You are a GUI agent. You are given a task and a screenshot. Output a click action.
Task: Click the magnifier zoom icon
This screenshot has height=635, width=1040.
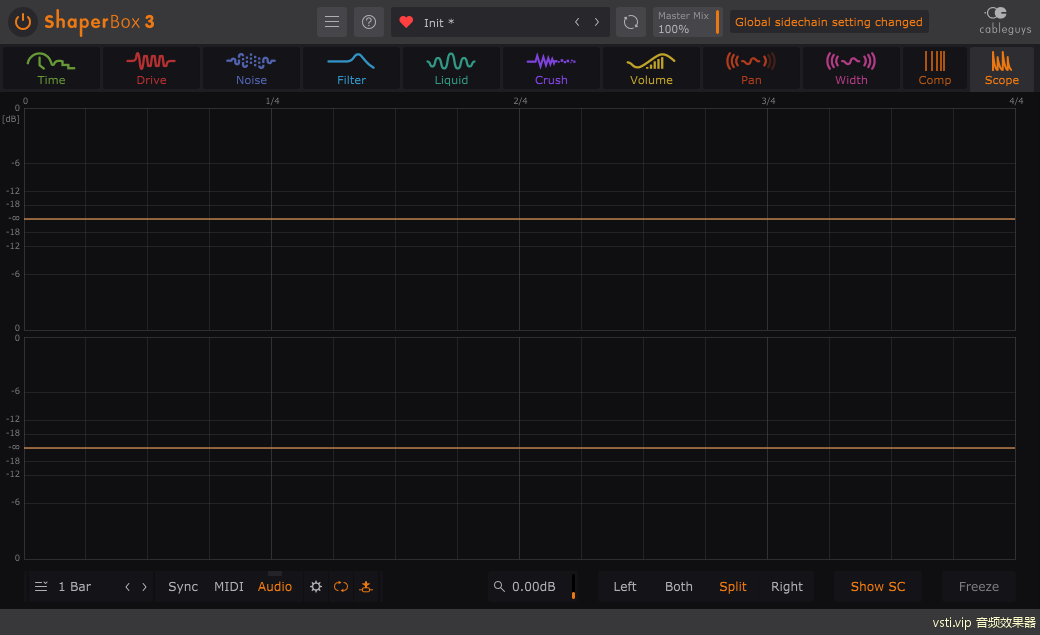[499, 586]
